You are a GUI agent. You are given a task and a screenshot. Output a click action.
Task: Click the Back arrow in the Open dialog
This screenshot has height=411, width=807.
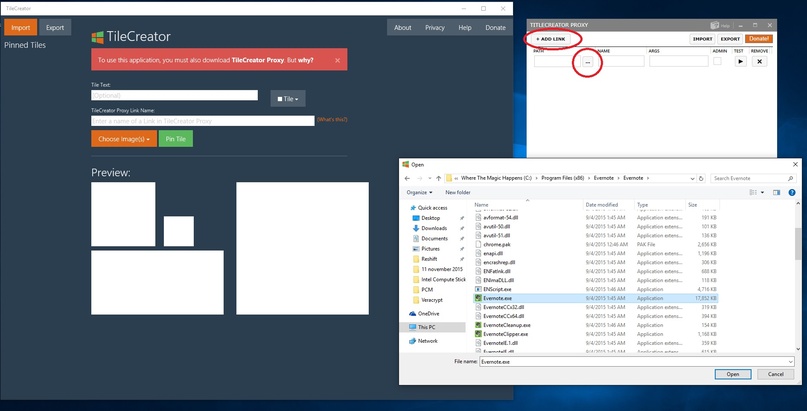tap(407, 178)
